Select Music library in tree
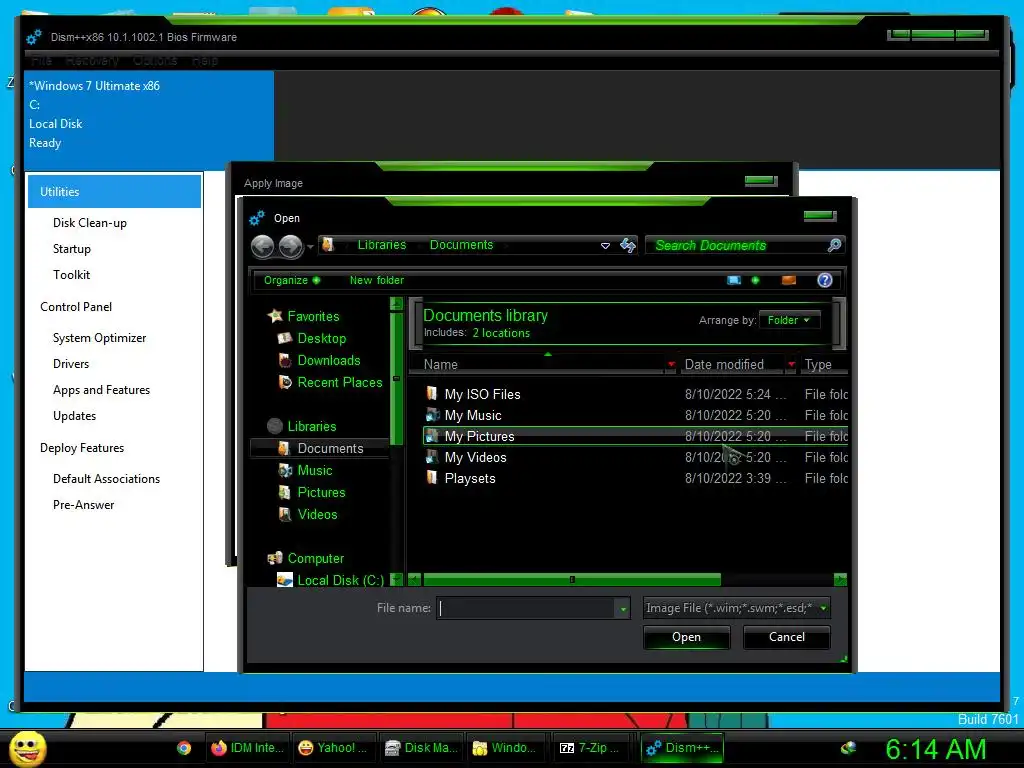The image size is (1024, 768). 314,470
